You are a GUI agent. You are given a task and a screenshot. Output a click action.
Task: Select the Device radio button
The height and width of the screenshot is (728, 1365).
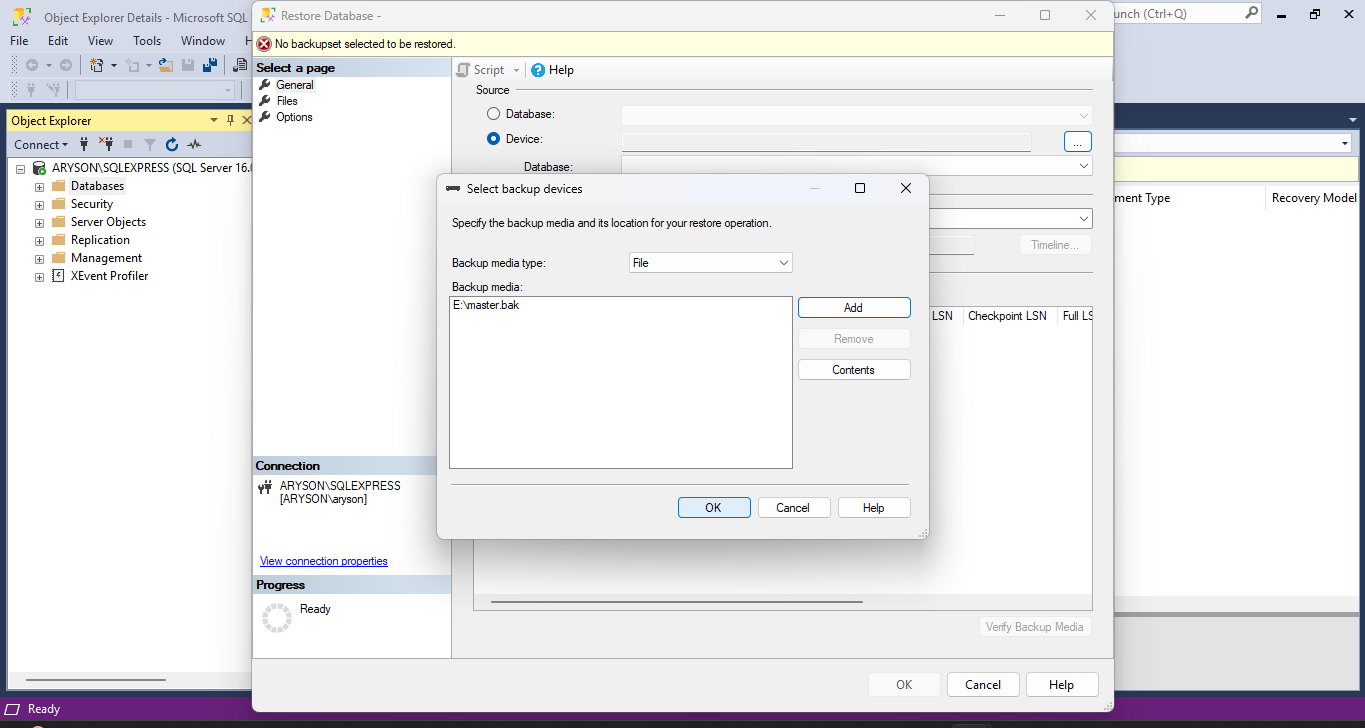[493, 138]
